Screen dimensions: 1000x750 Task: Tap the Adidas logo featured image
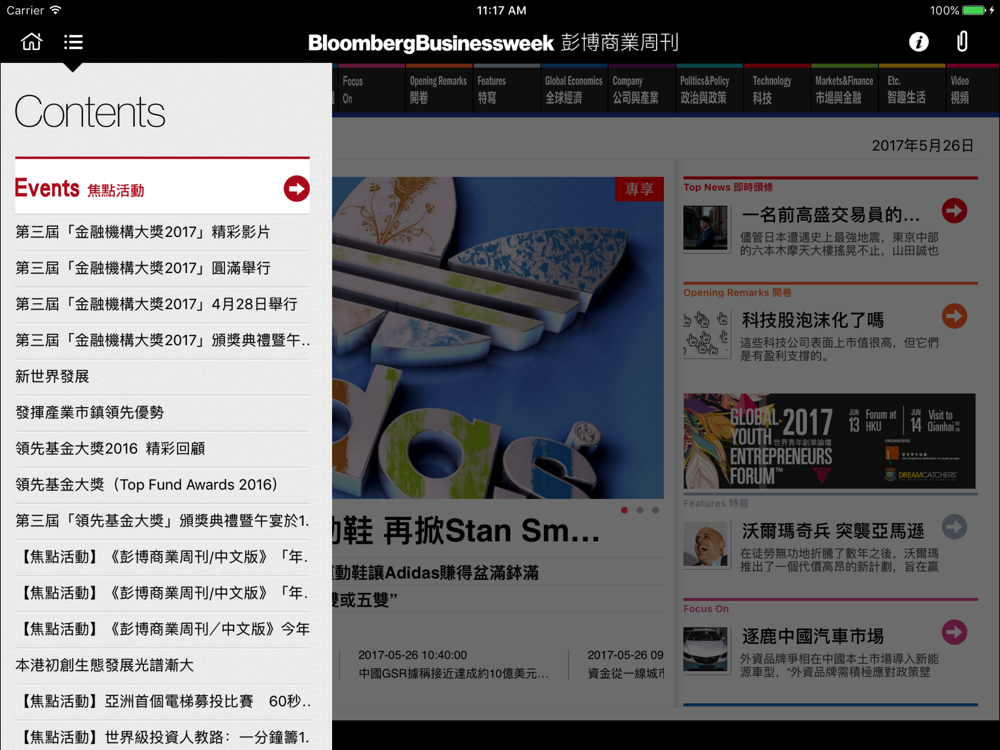[498, 338]
